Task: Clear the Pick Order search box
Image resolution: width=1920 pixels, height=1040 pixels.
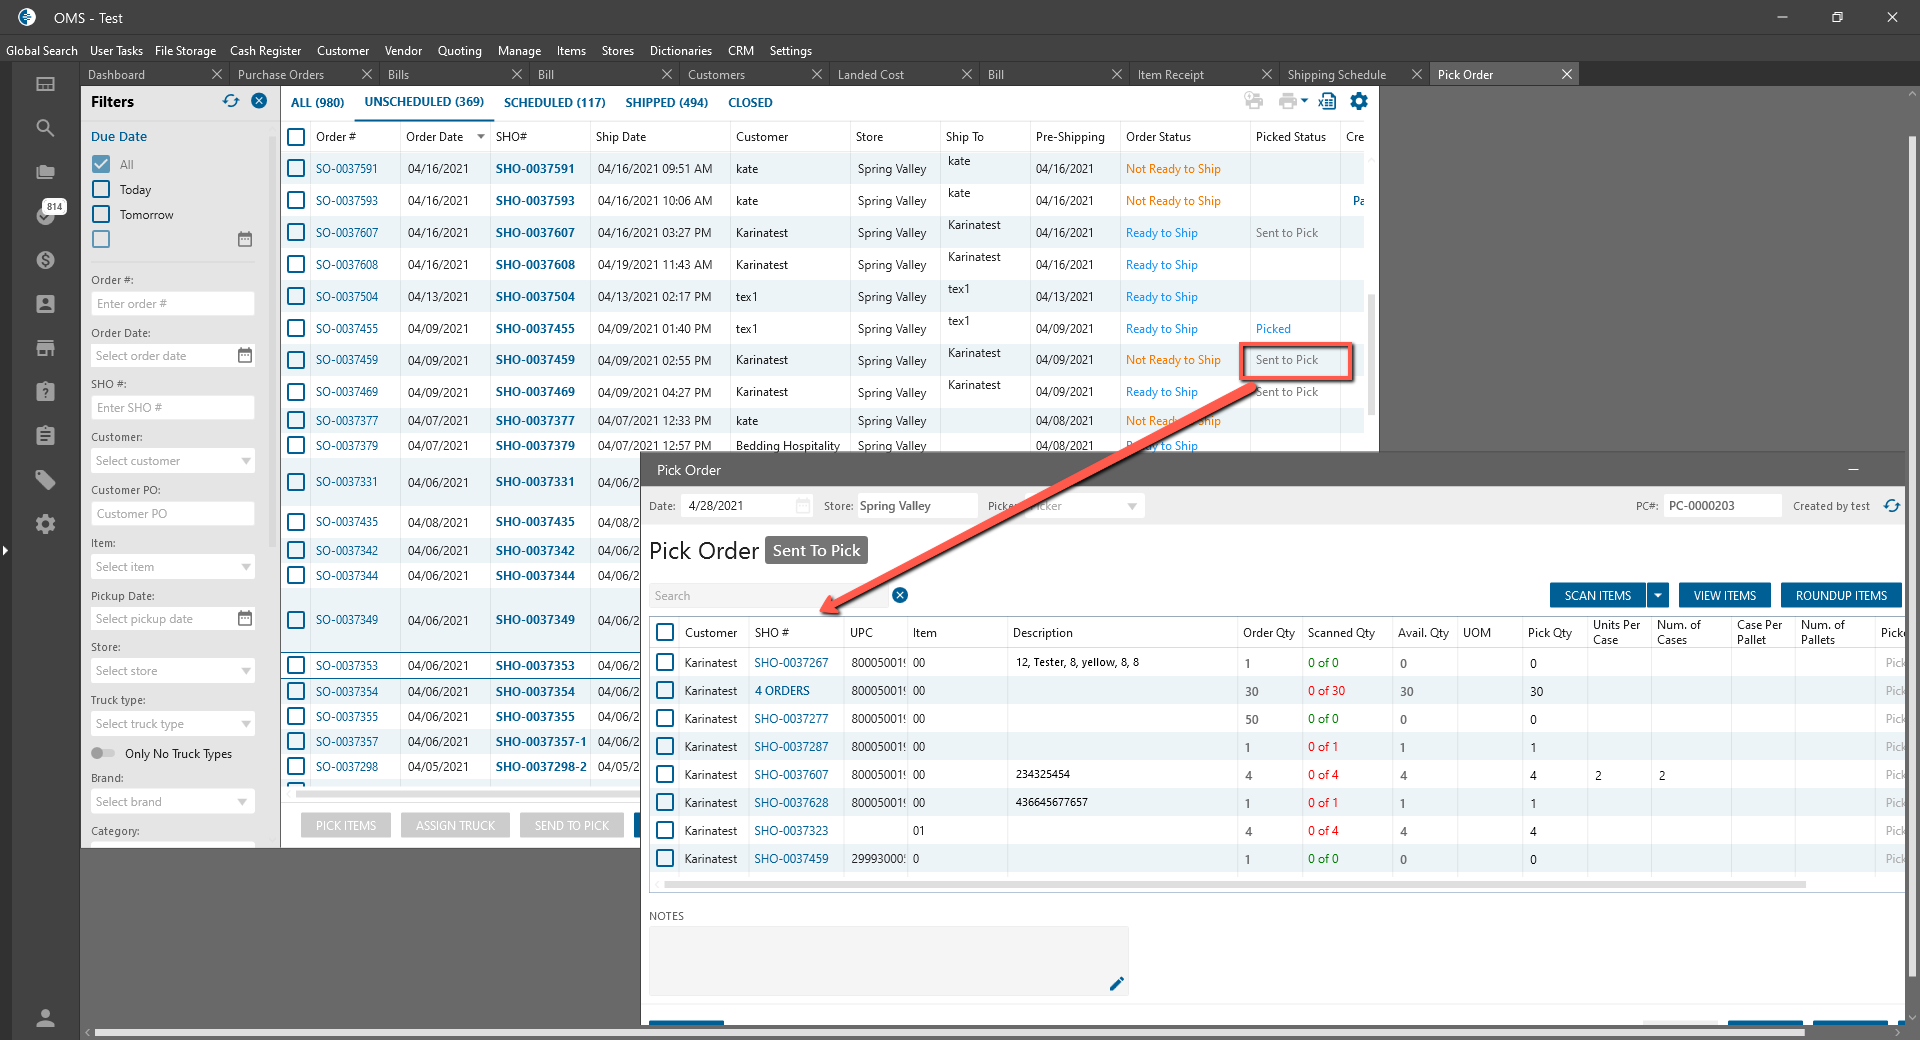Action: pos(900,595)
